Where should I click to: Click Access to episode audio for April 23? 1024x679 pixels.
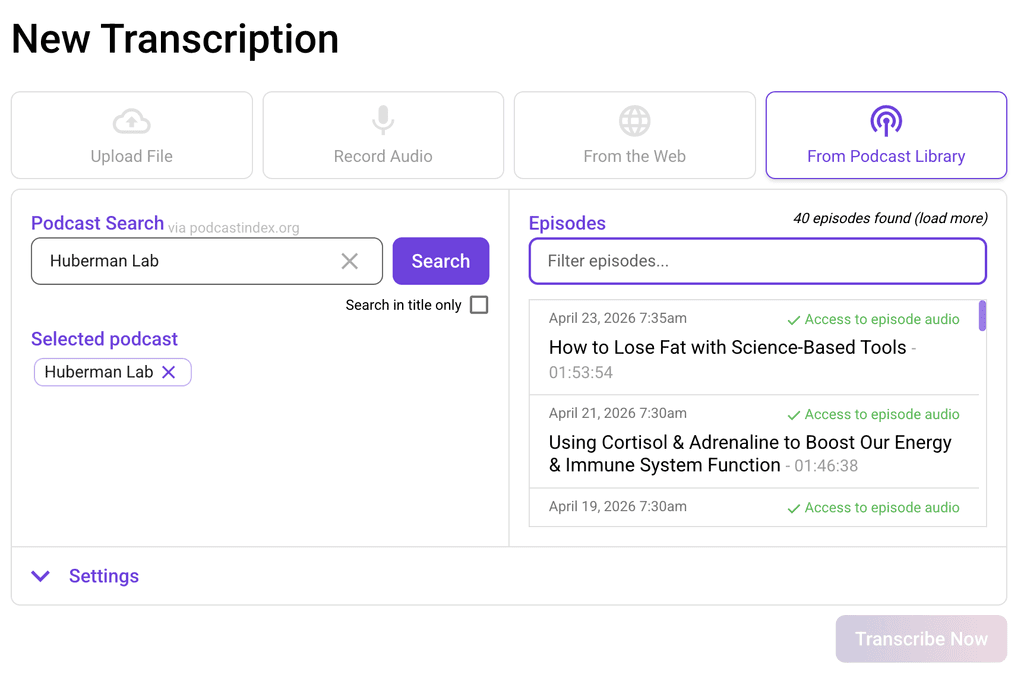[x=874, y=319]
